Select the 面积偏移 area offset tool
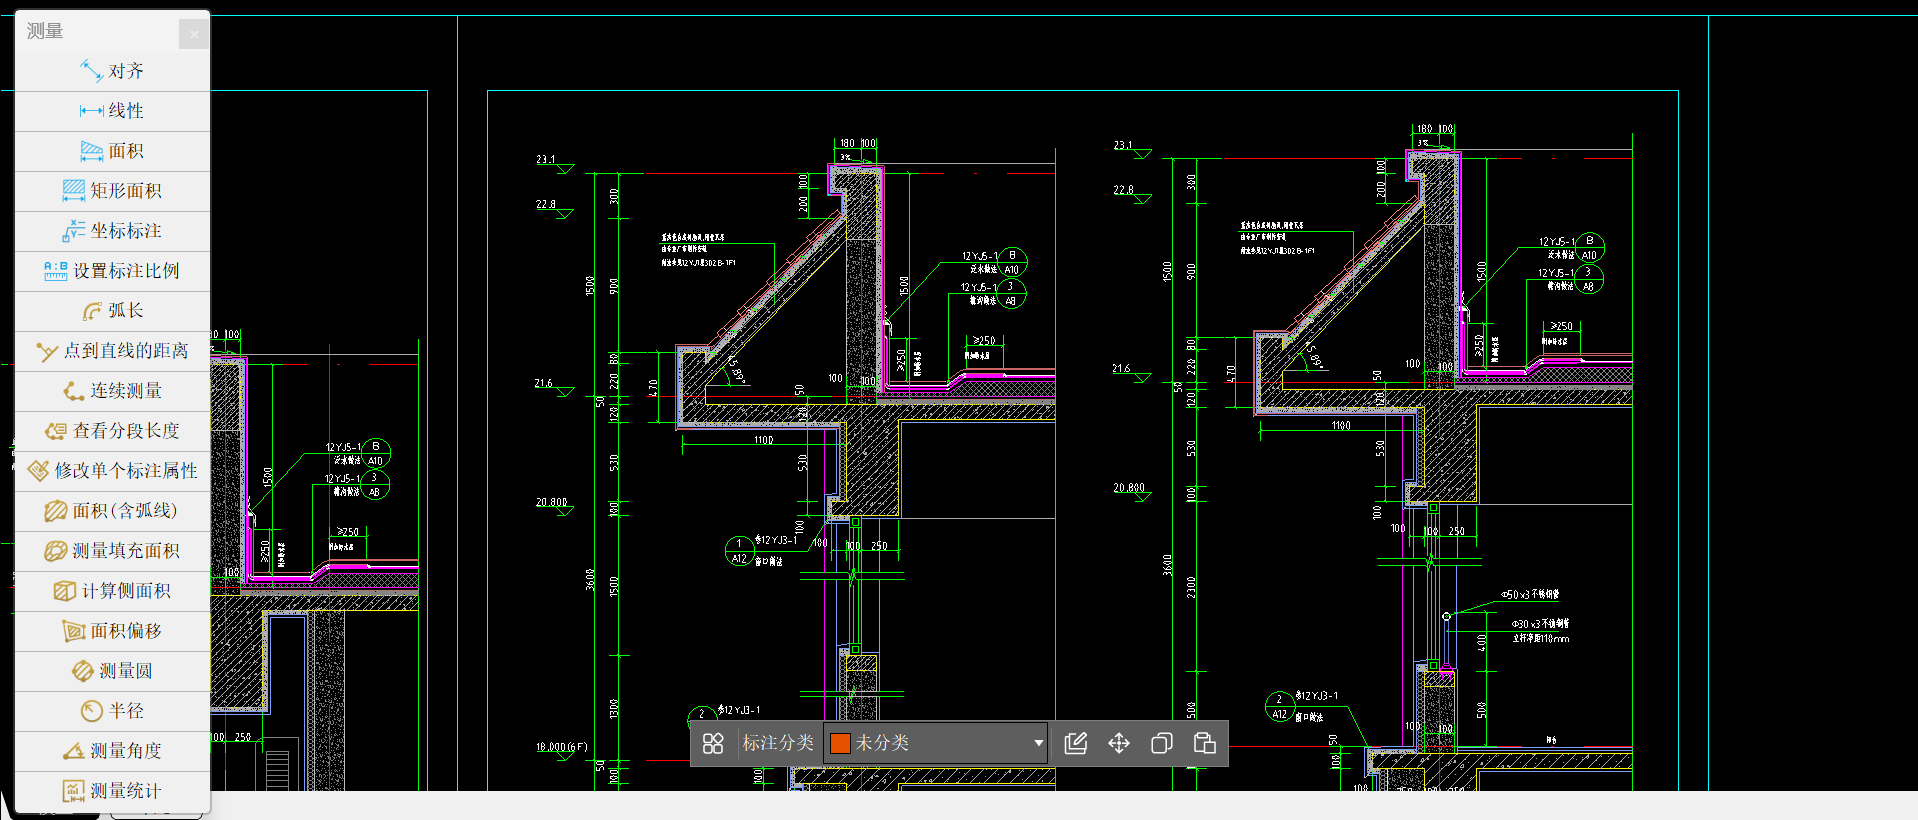 coord(112,631)
